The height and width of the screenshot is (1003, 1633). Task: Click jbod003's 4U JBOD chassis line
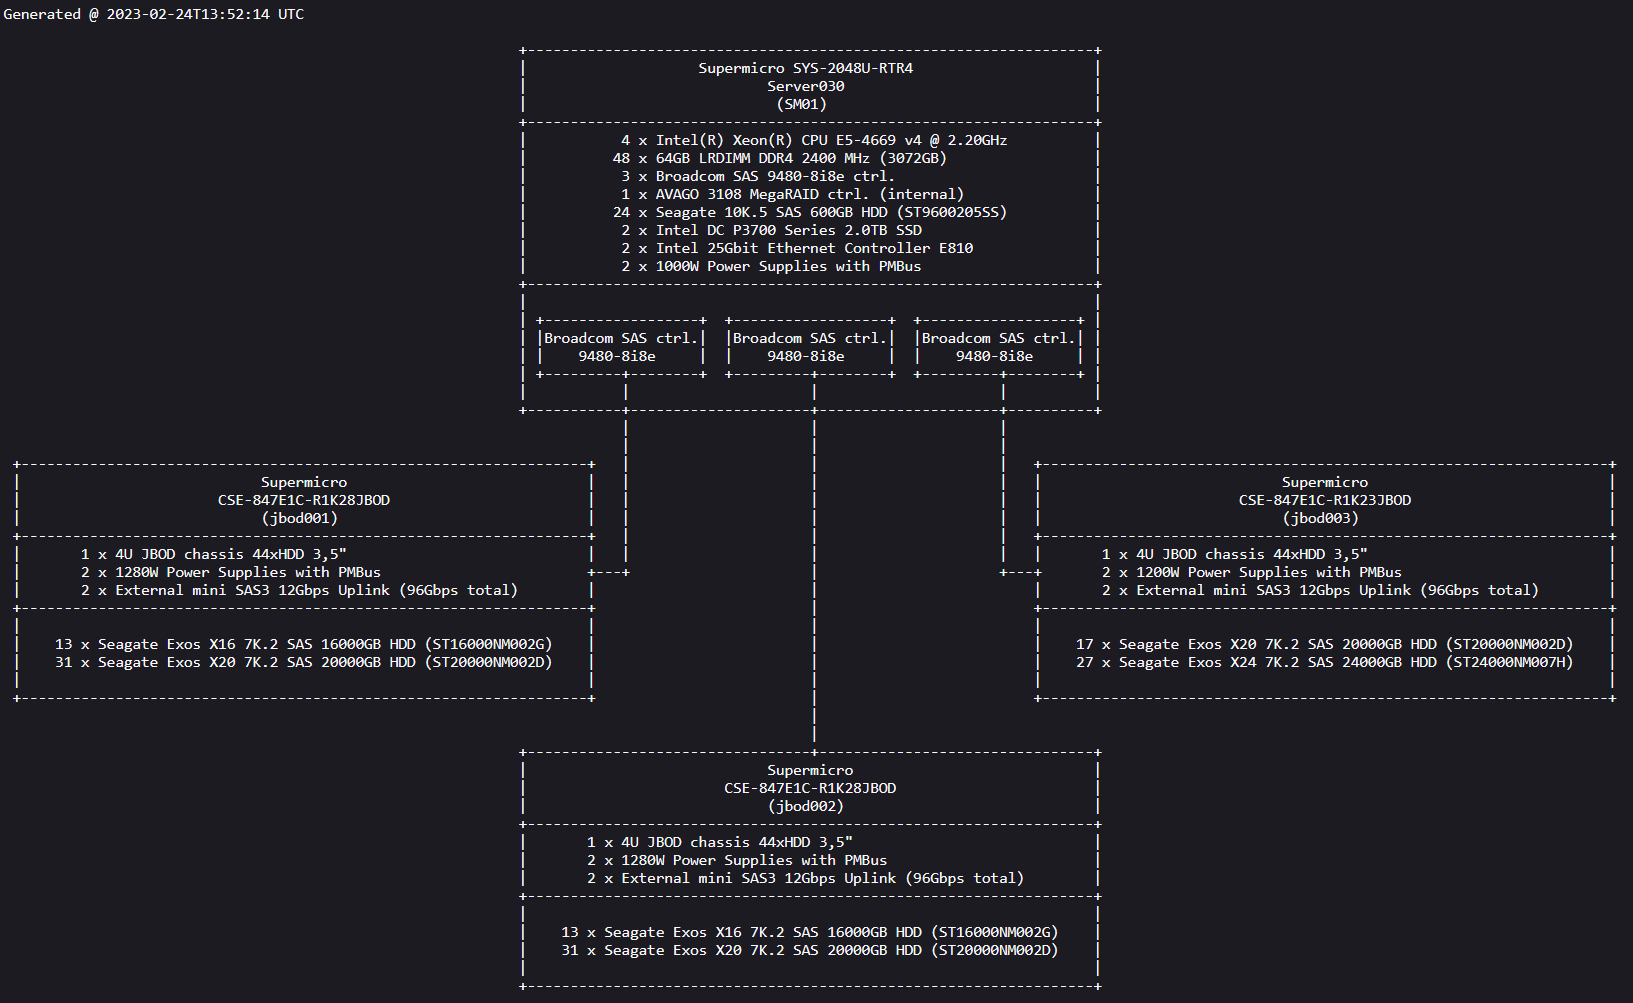click(1235, 554)
